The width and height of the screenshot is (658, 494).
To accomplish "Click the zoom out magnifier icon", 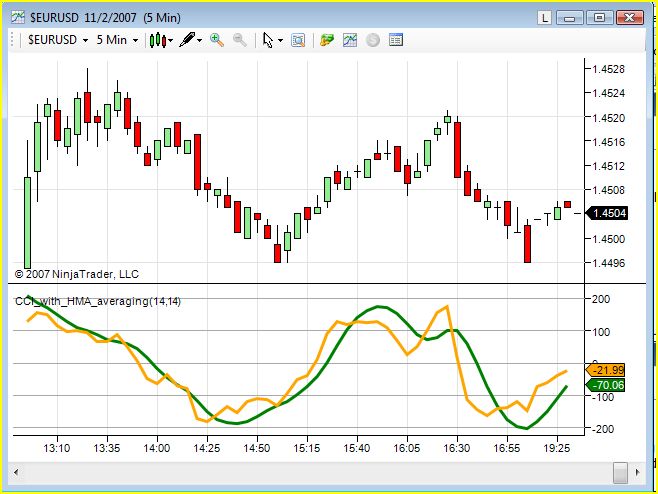I will click(x=240, y=40).
